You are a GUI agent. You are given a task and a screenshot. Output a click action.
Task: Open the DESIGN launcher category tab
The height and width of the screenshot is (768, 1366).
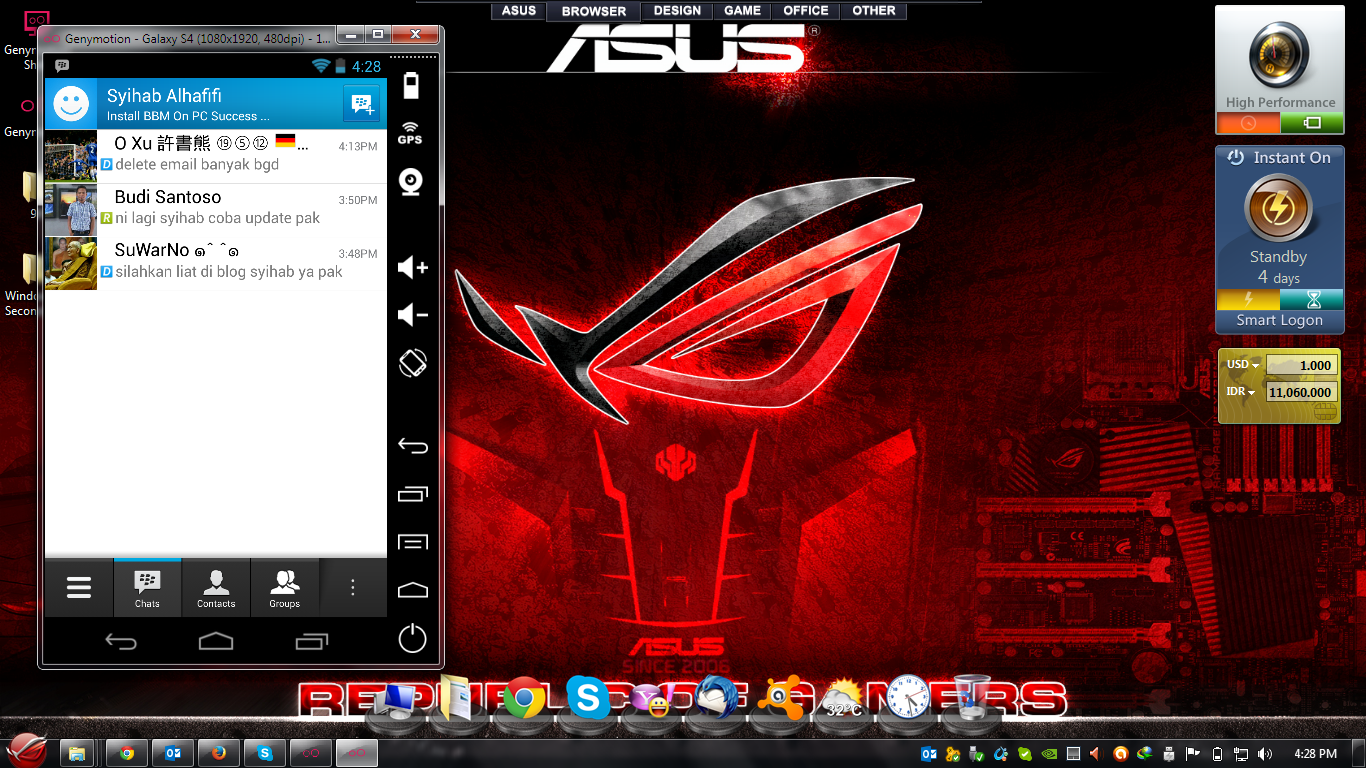pos(677,11)
